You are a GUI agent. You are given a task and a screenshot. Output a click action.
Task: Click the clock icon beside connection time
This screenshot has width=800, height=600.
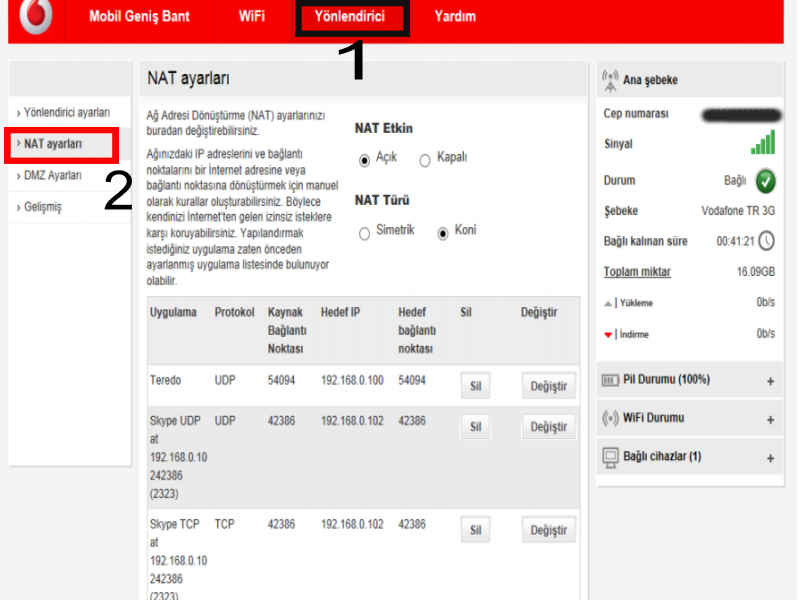(766, 241)
